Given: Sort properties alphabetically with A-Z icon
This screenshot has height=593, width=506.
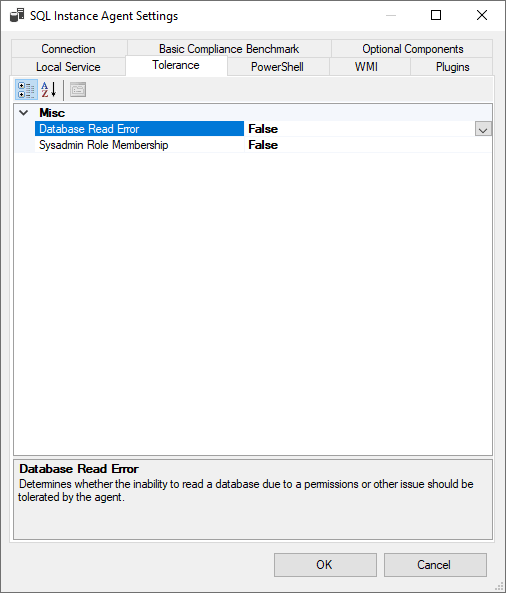Looking at the screenshot, I should 49,90.
